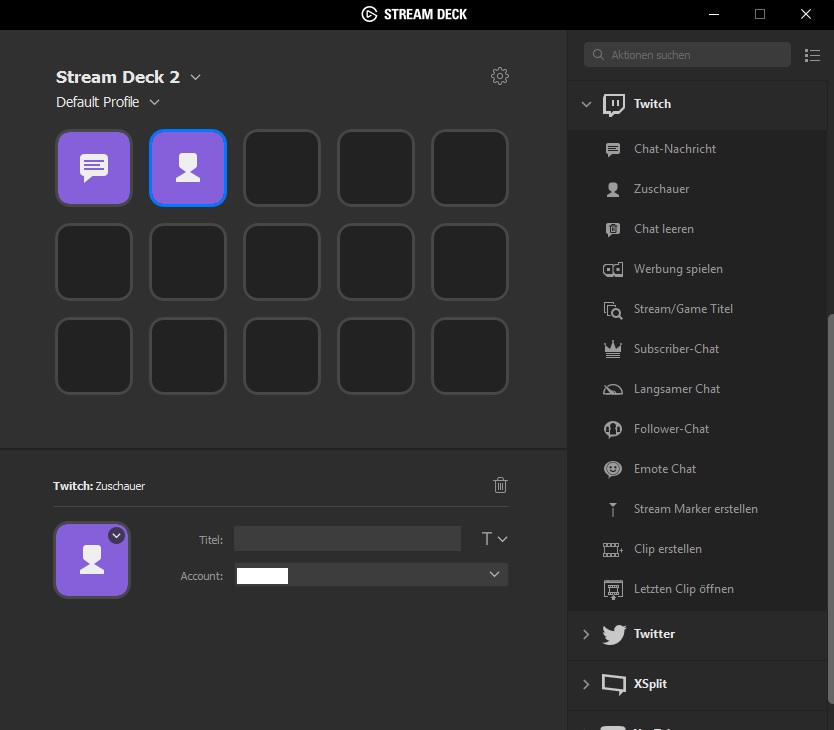Delete the Zuschauer action with trash icon
This screenshot has height=730, width=834.
(500, 485)
